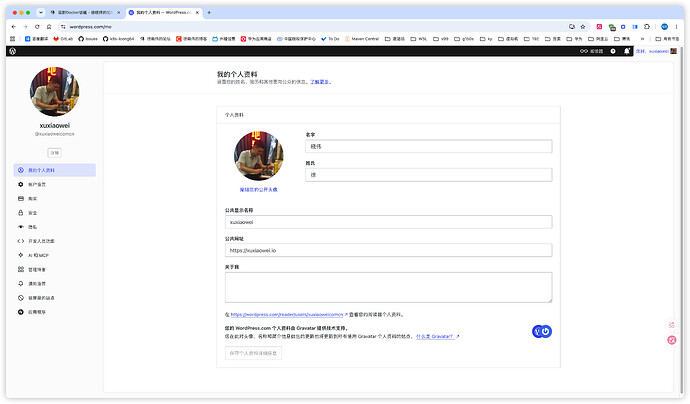Click the WordPress logo in the black admin bar
Screen dimensions: 690x404
pos(13,51)
